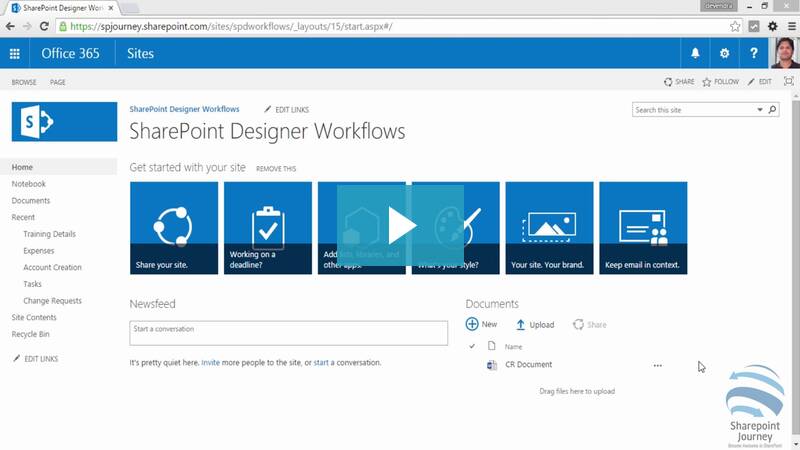Click the Start a conversation box
The width and height of the screenshot is (800, 450).
pos(289,333)
